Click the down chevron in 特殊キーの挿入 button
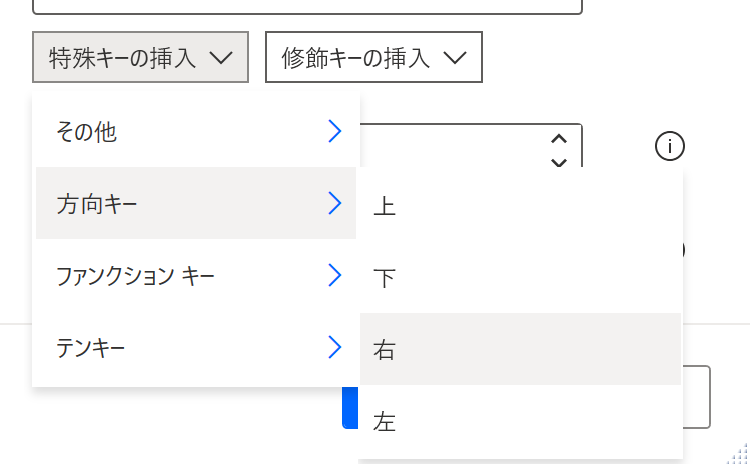 221,58
